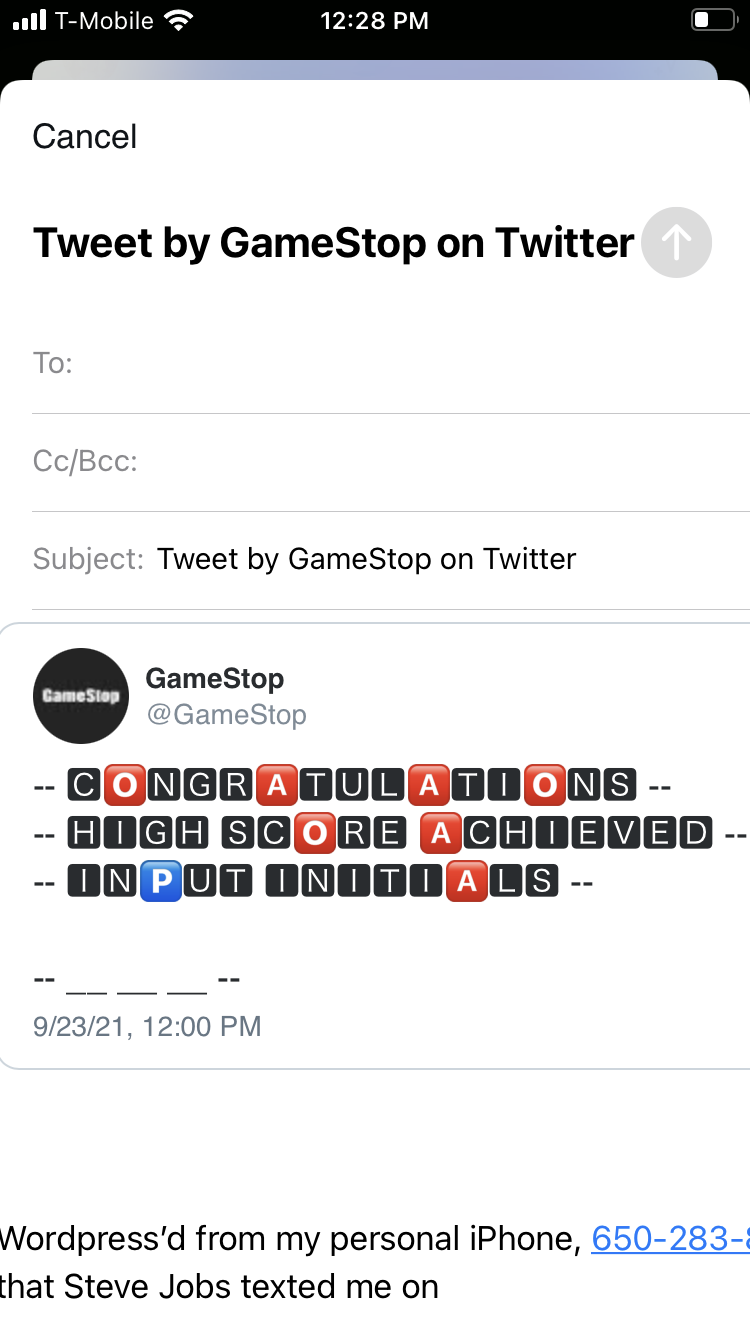Image resolution: width=750 pixels, height=1334 pixels.
Task: Tap the GameStop profile avatar
Action: pos(81,696)
